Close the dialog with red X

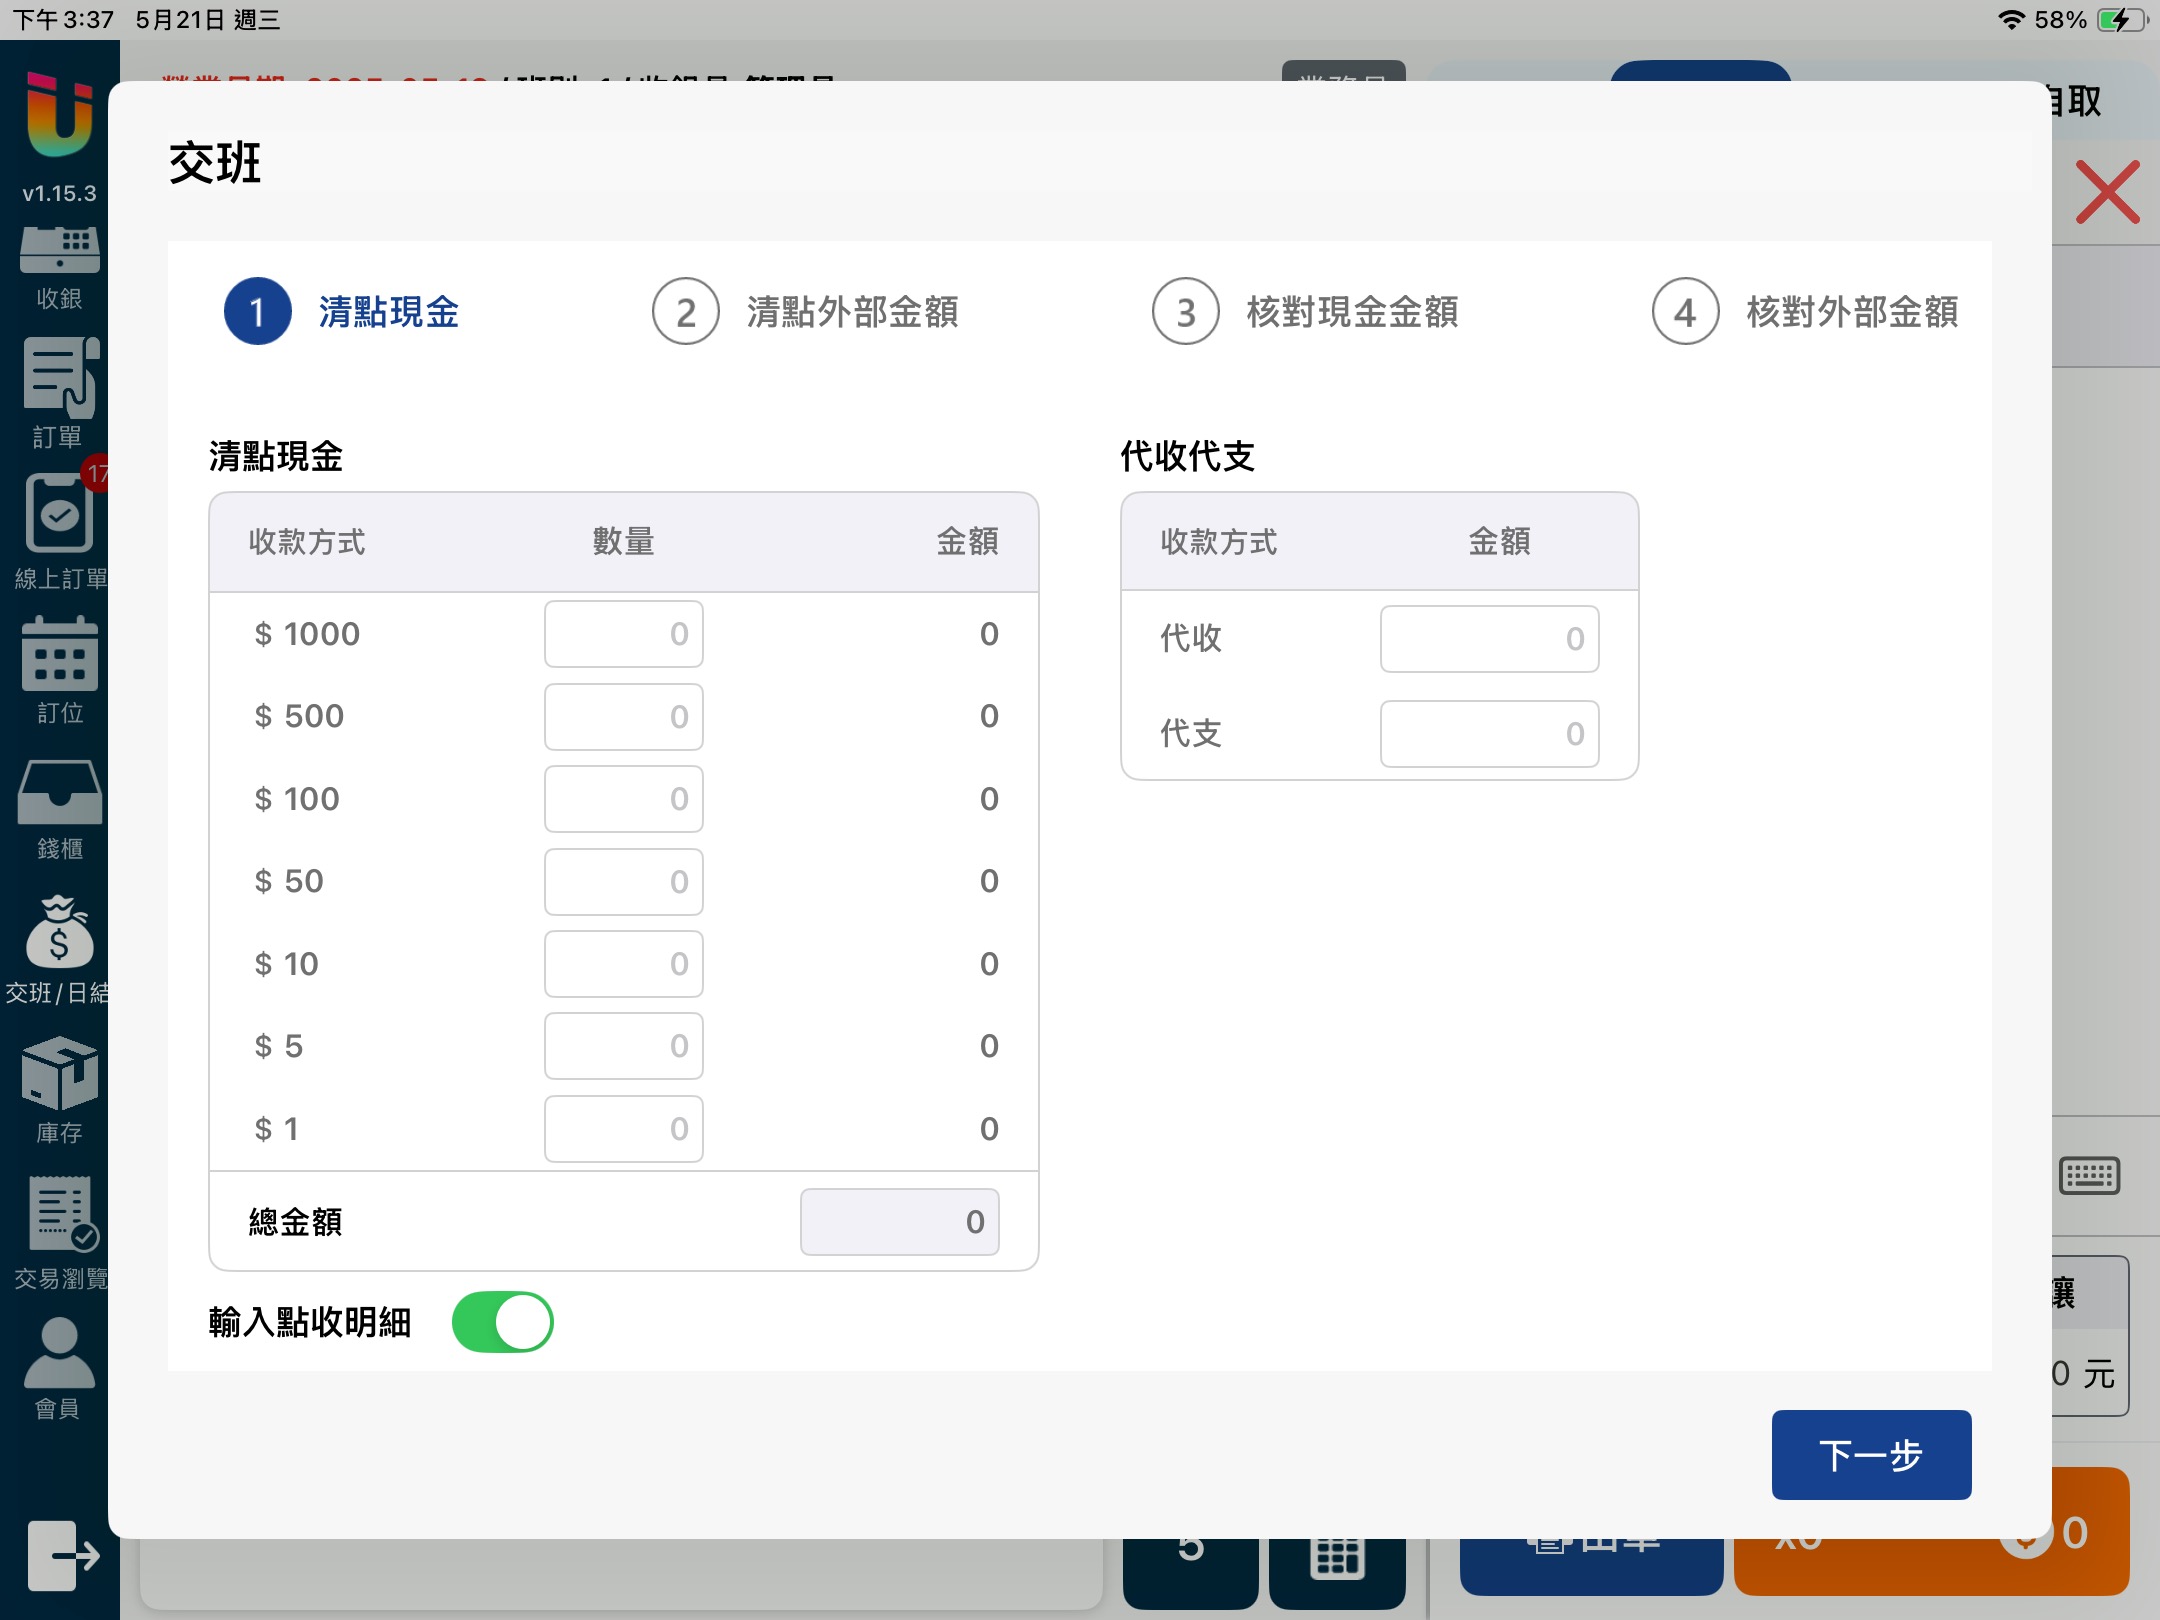[2107, 192]
